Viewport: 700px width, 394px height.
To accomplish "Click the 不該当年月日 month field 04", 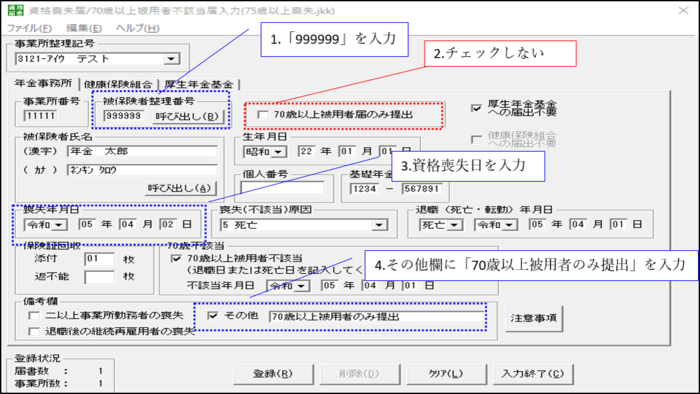I will [370, 286].
